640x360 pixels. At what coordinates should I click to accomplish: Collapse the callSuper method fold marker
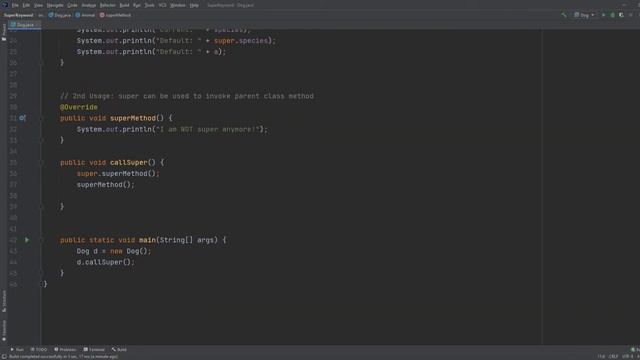[42, 162]
